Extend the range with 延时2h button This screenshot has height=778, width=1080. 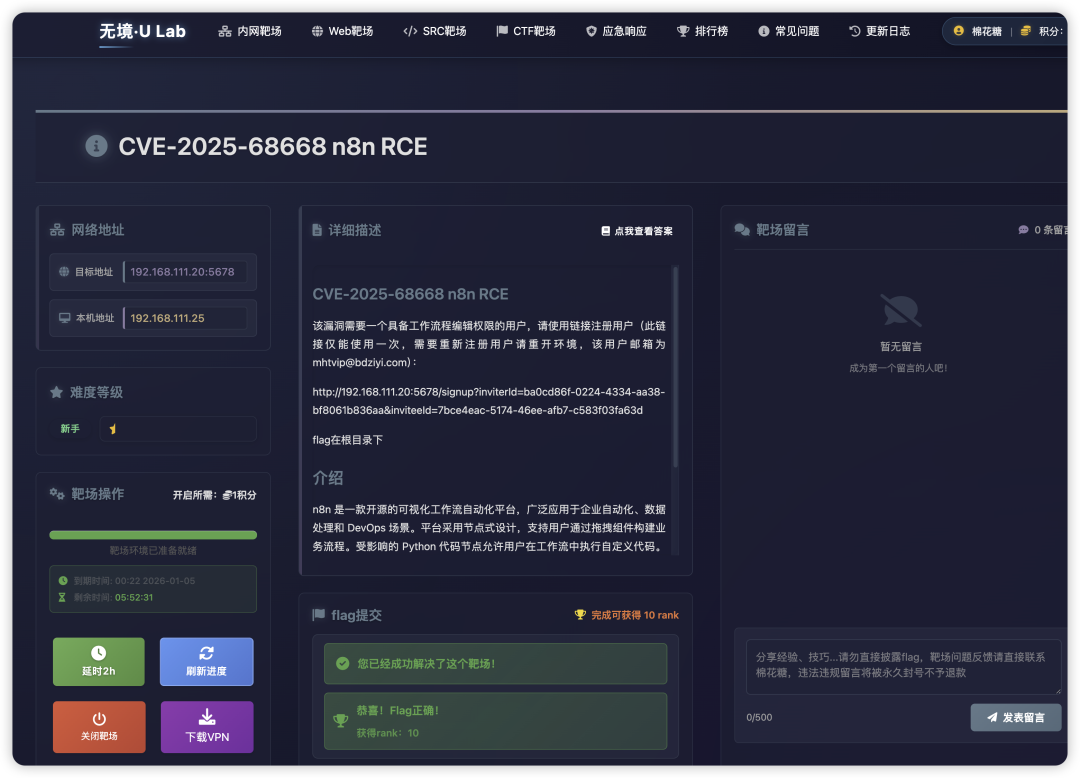tap(98, 662)
